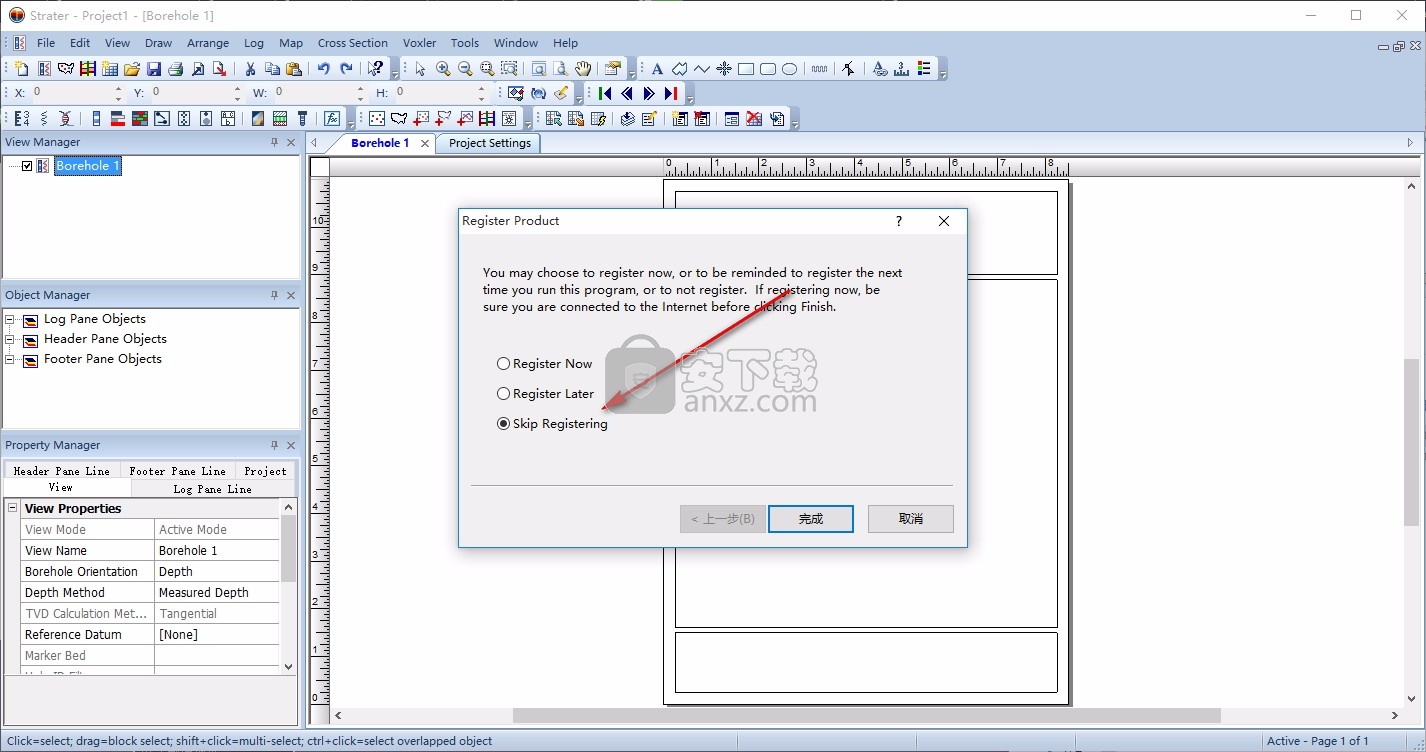Click the Zoom Out magnifier icon

tap(465, 69)
